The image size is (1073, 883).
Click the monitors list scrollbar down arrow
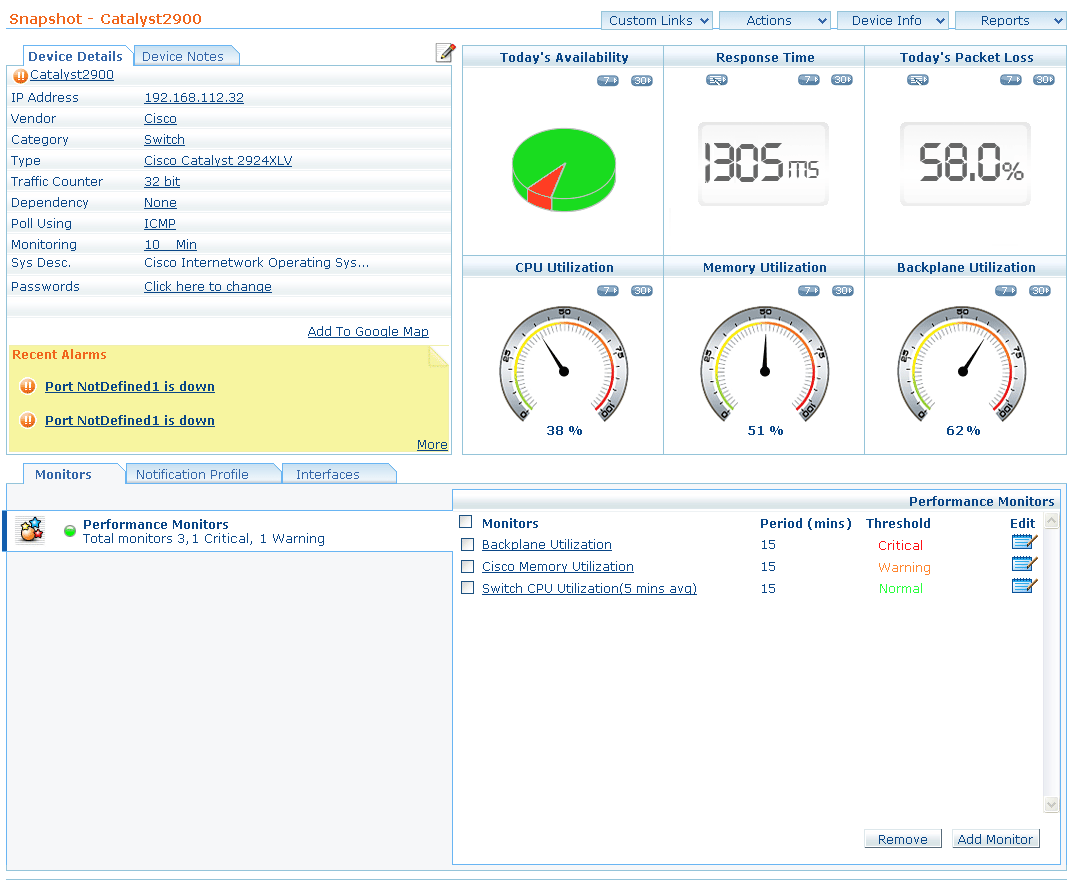[1051, 804]
